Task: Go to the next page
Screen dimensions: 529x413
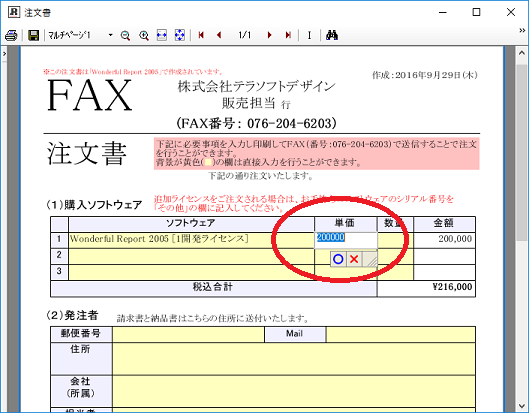Action: [269, 35]
